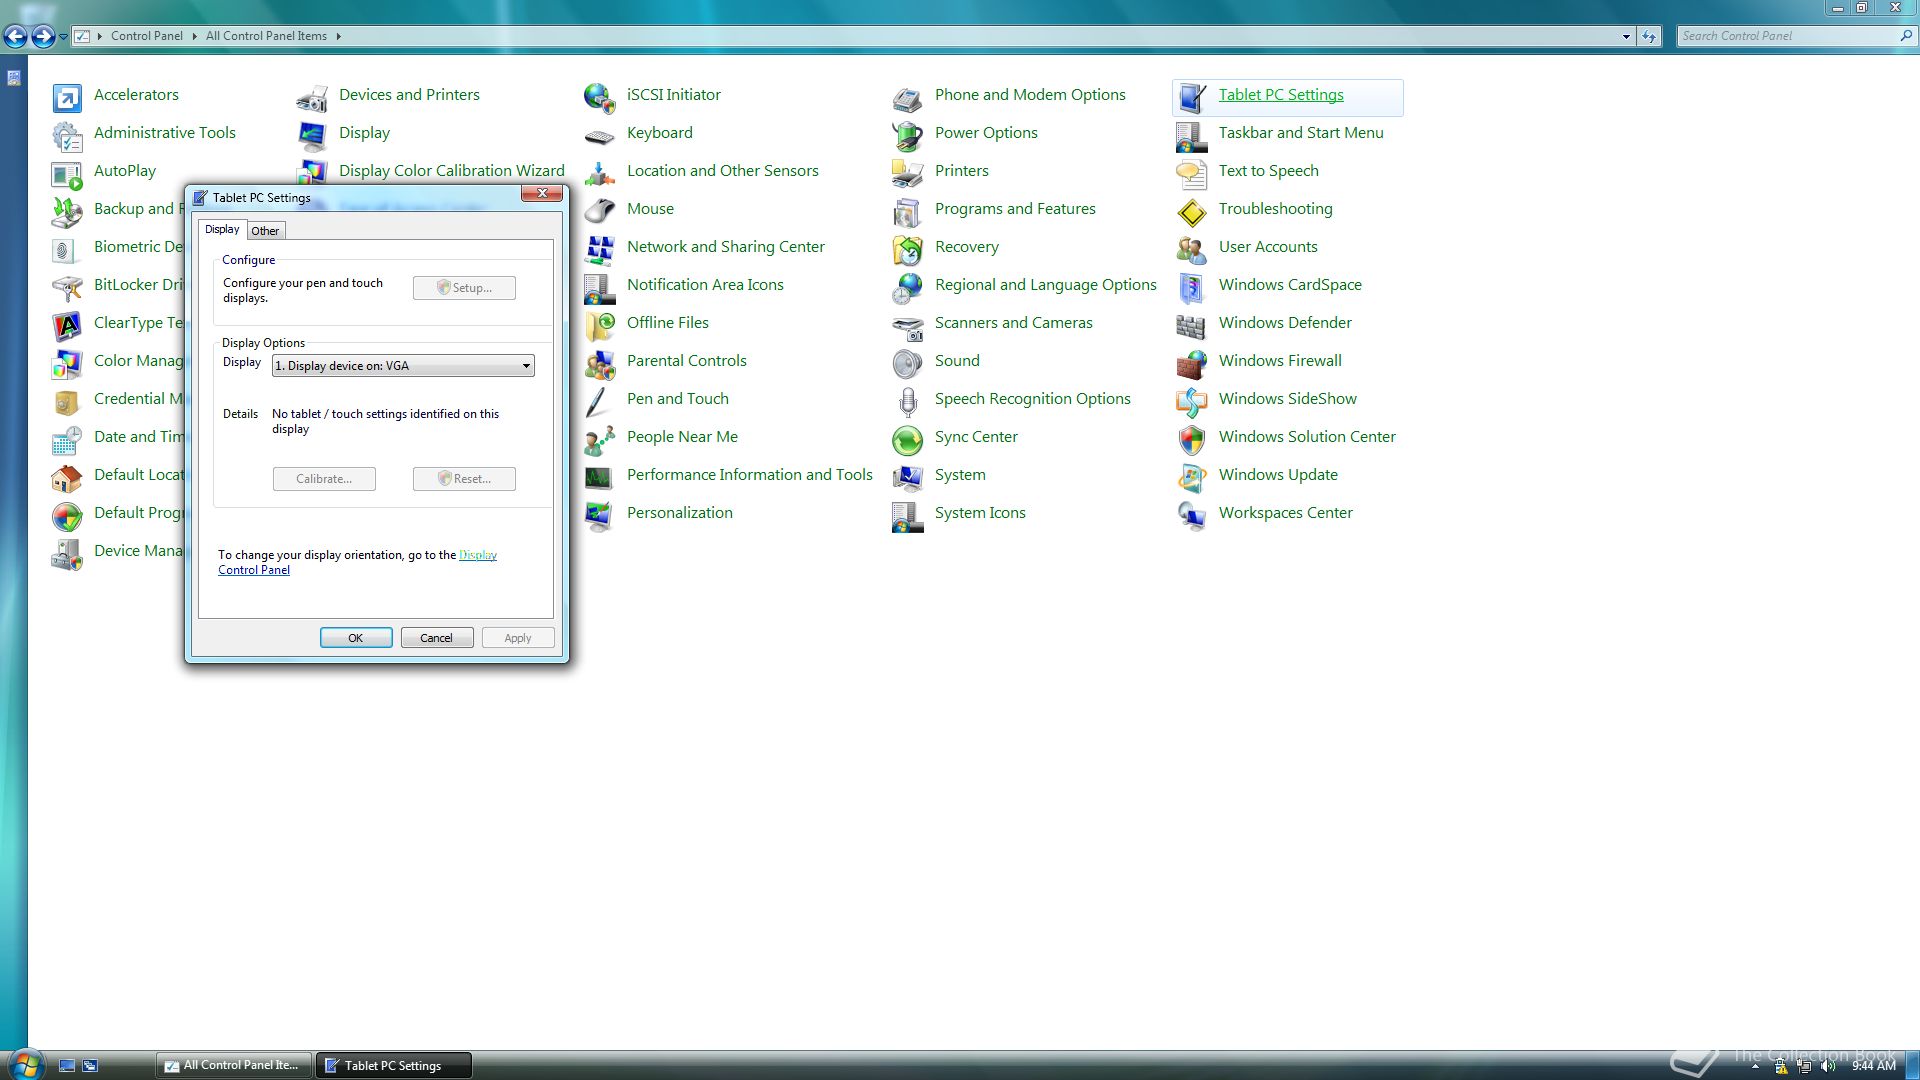The height and width of the screenshot is (1080, 1920).
Task: Expand the address bar history dropdown
Action: [x=1626, y=36]
